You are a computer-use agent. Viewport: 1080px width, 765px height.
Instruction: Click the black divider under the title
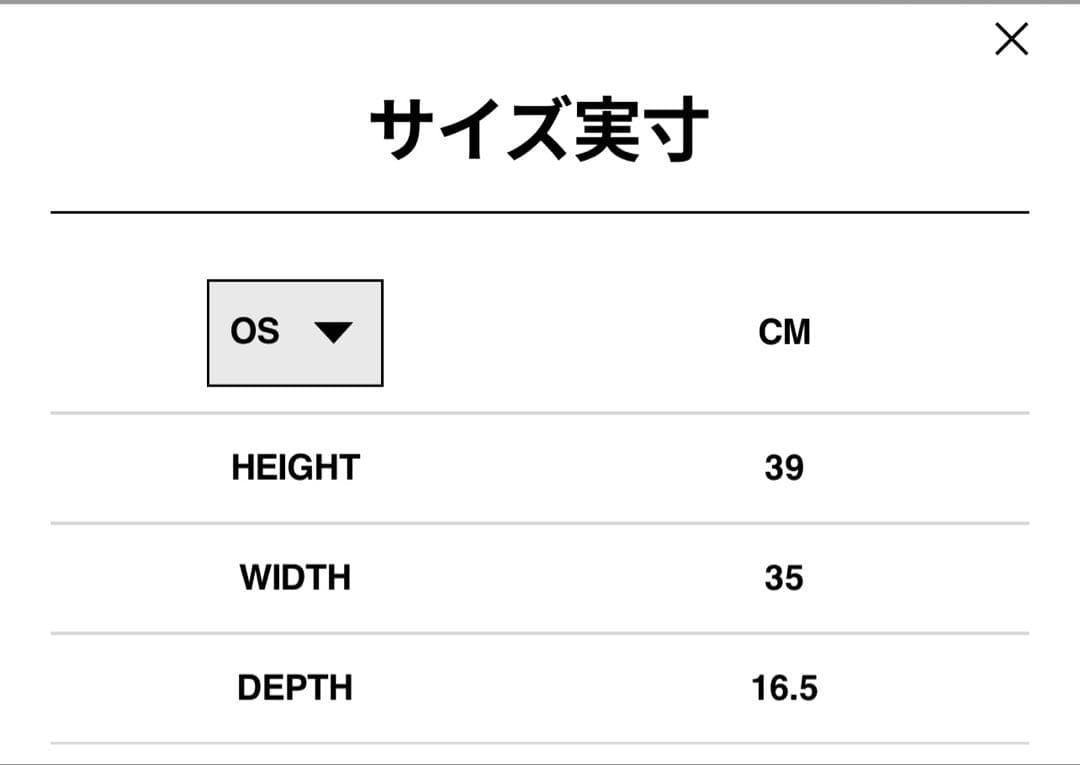[x=540, y=212]
